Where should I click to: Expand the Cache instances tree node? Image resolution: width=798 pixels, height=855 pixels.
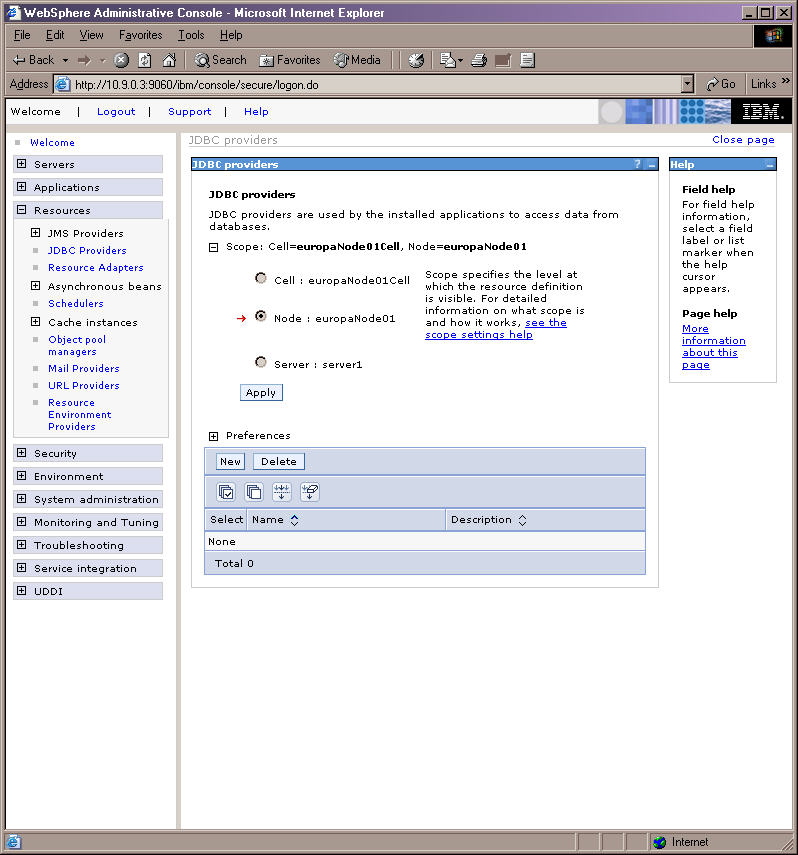[x=35, y=322]
